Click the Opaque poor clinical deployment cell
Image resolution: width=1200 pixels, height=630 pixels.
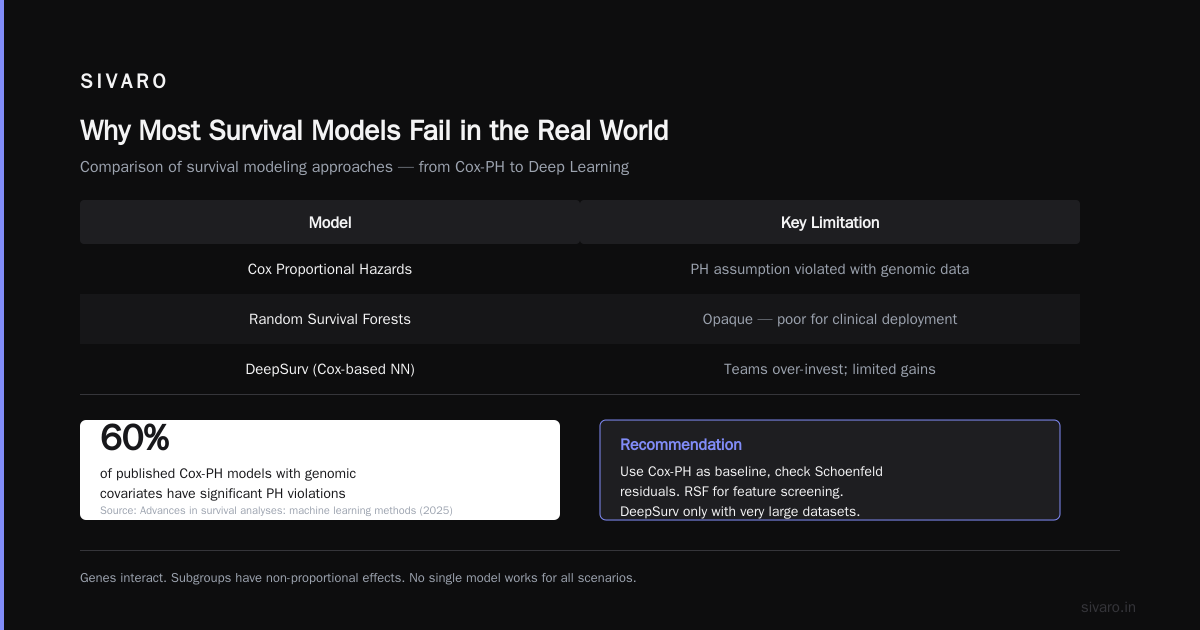[830, 319]
